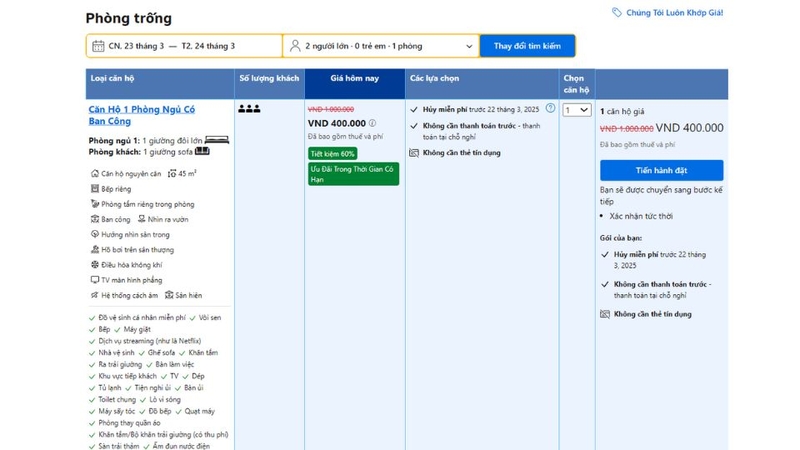
Task: Open the apartment quantity dropdown showing 1
Action: click(577, 110)
